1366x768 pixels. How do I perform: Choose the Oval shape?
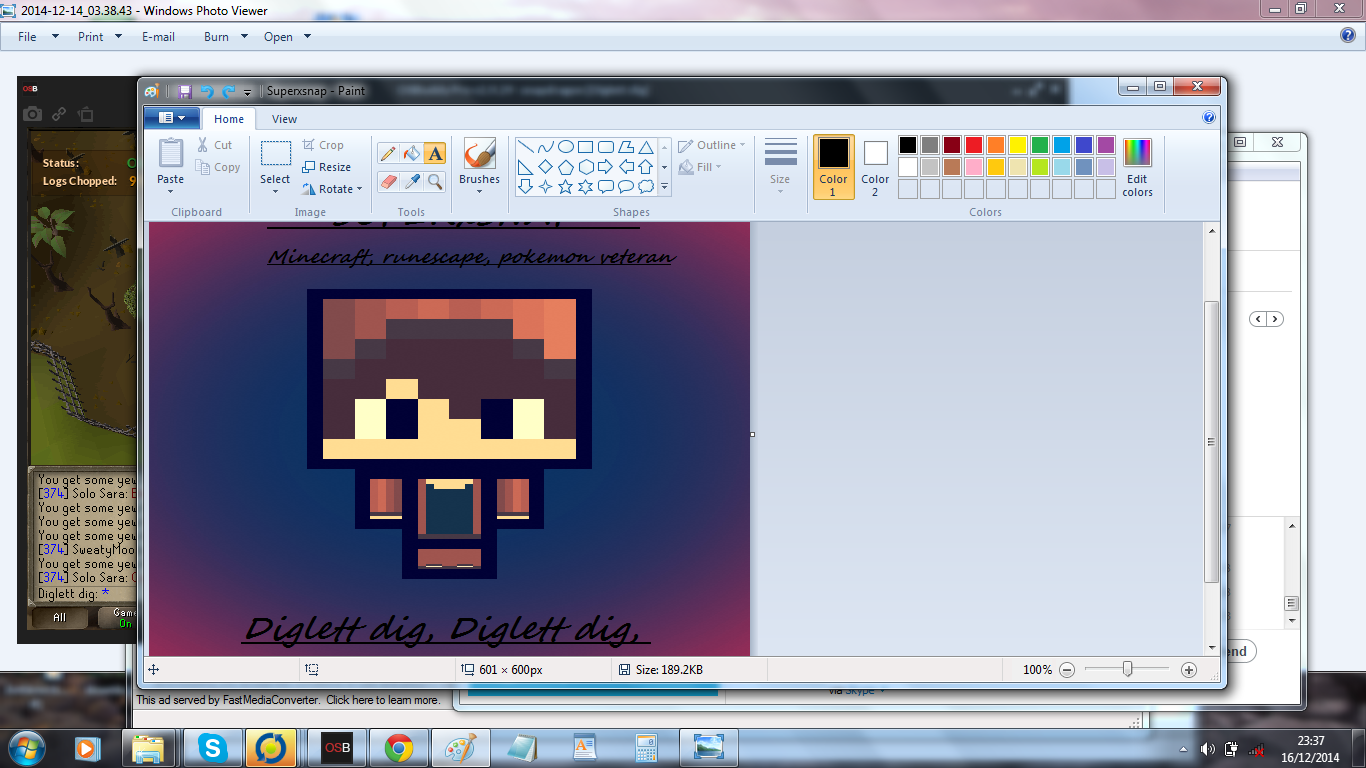pos(565,147)
